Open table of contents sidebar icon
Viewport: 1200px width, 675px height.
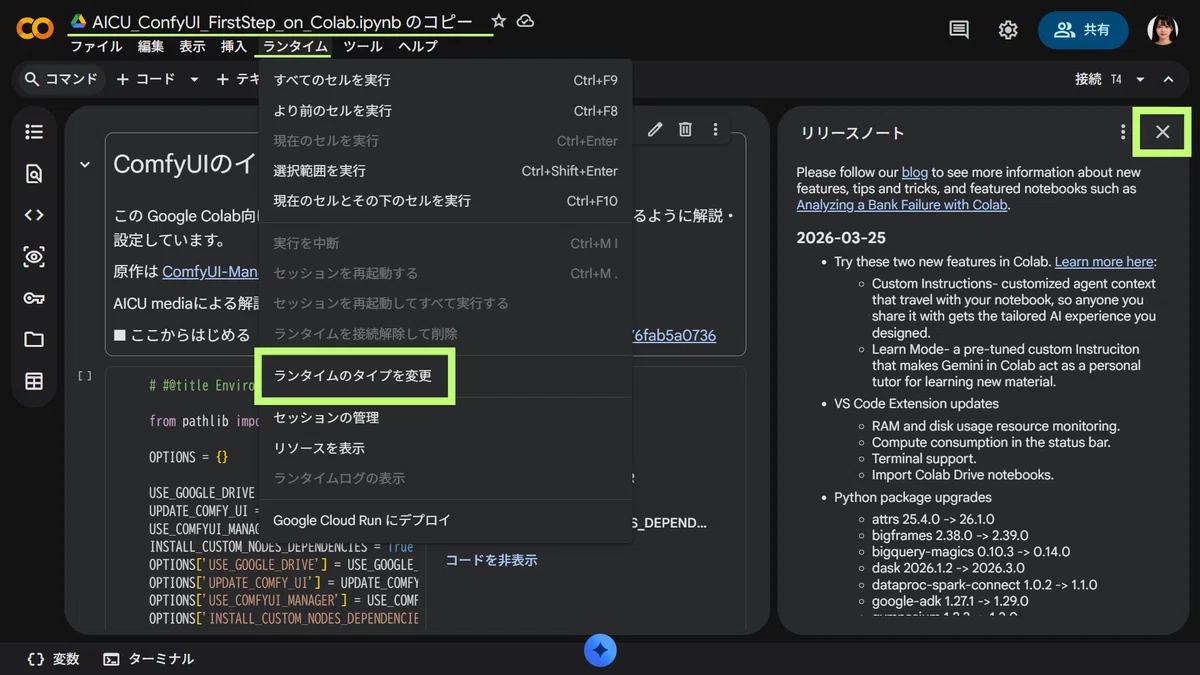point(34,132)
